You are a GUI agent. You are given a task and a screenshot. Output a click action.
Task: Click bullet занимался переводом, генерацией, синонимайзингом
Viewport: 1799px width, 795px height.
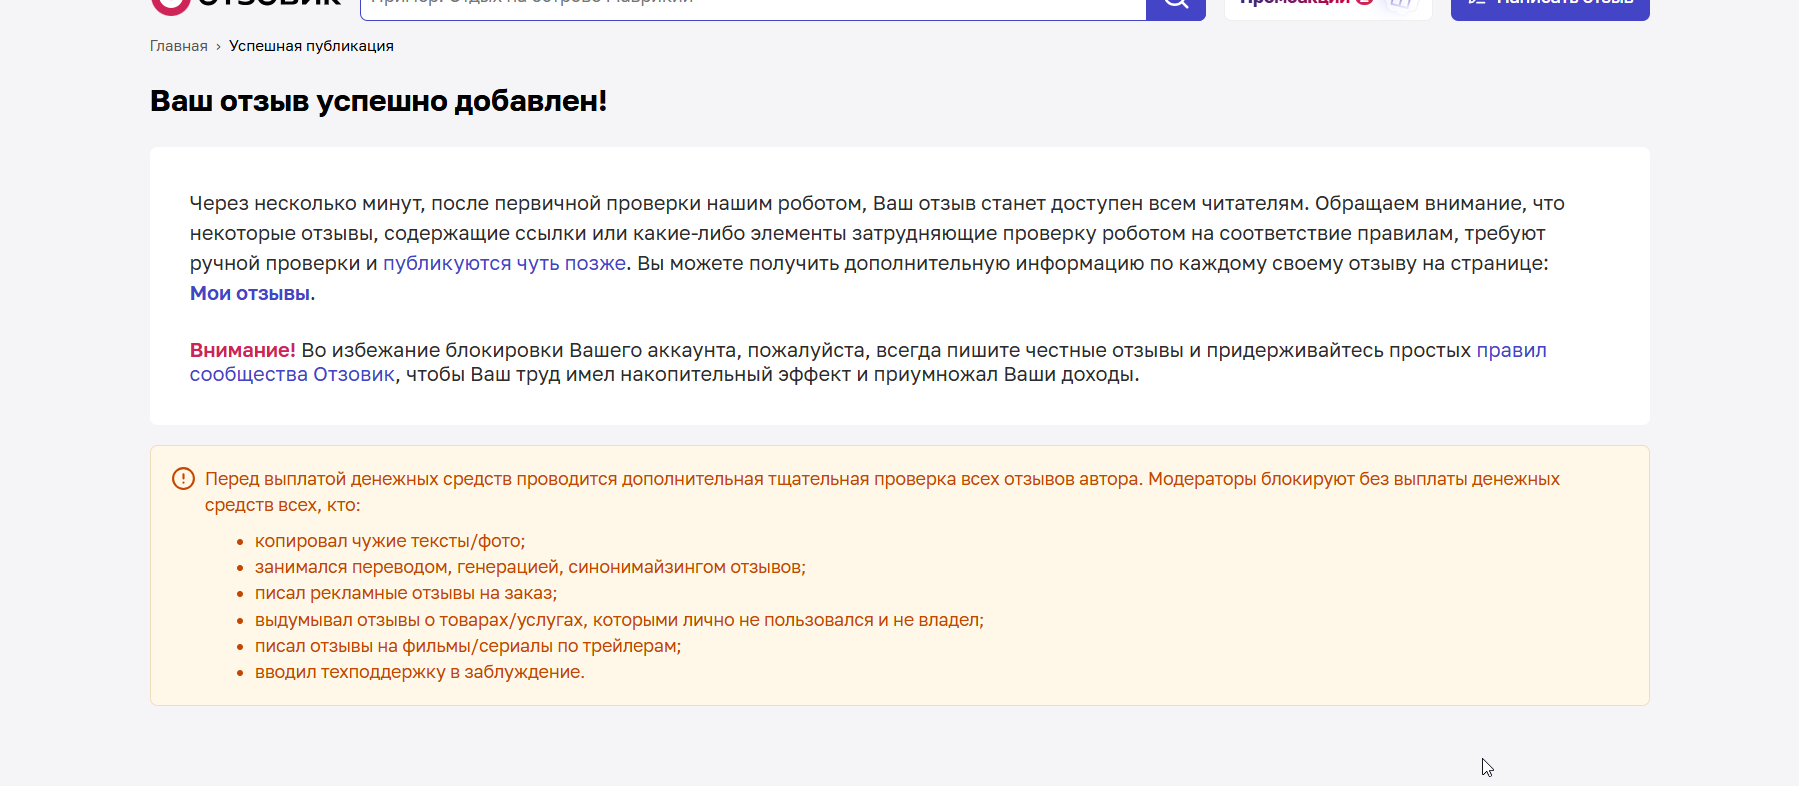pyautogui.click(x=530, y=567)
